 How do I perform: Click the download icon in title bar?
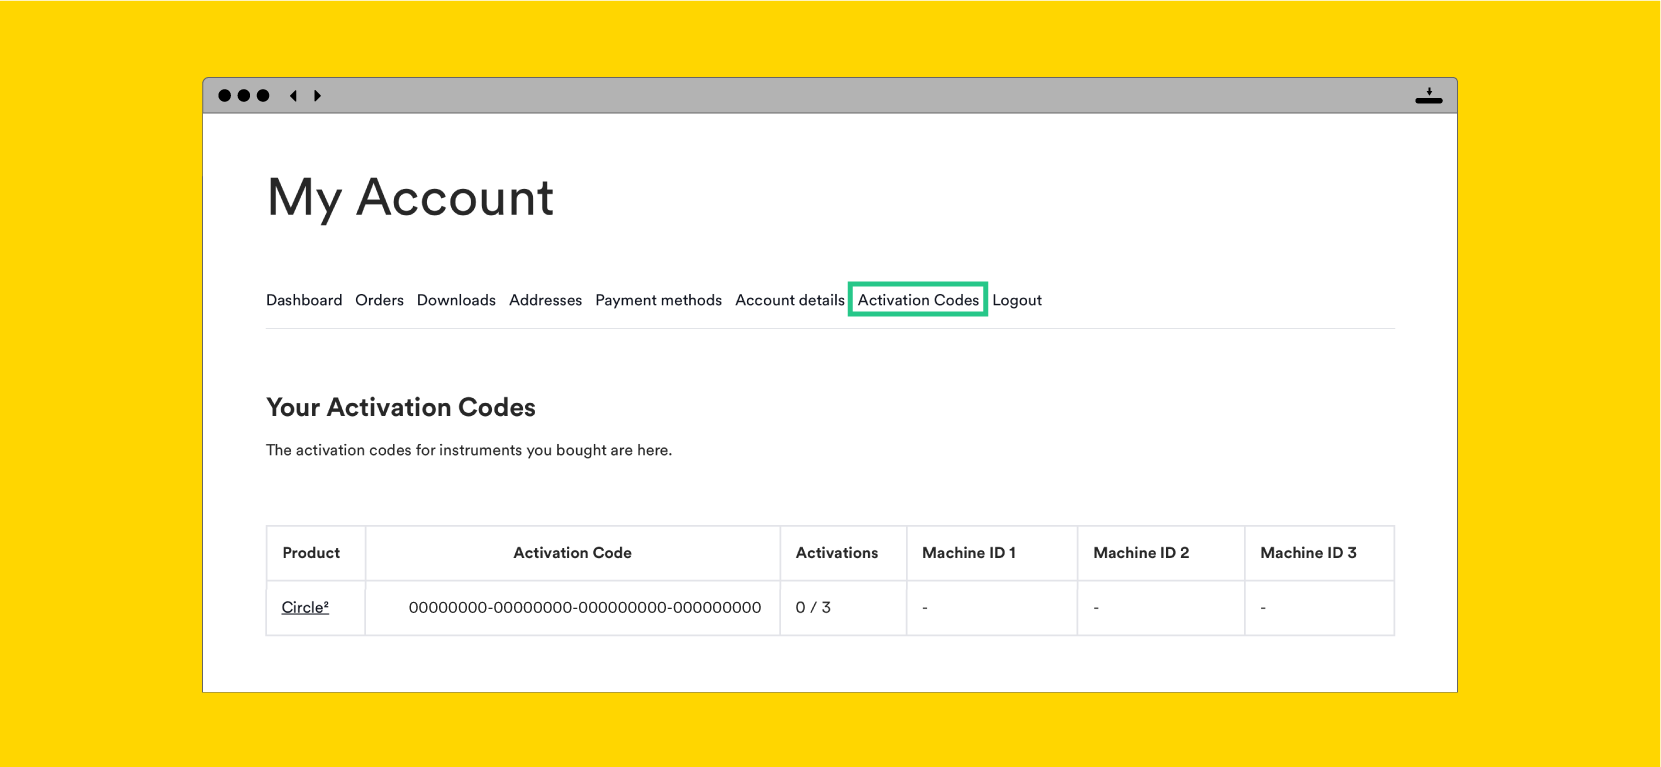[1429, 96]
